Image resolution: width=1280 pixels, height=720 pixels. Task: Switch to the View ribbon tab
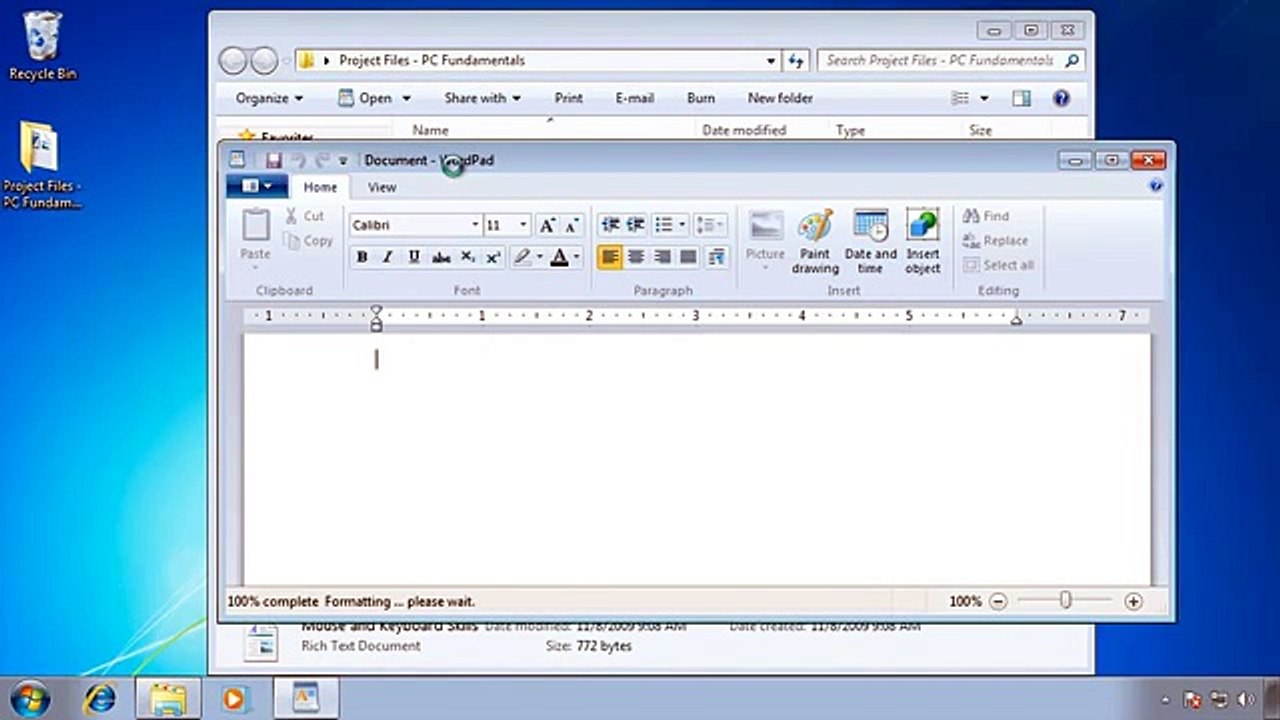tap(382, 187)
